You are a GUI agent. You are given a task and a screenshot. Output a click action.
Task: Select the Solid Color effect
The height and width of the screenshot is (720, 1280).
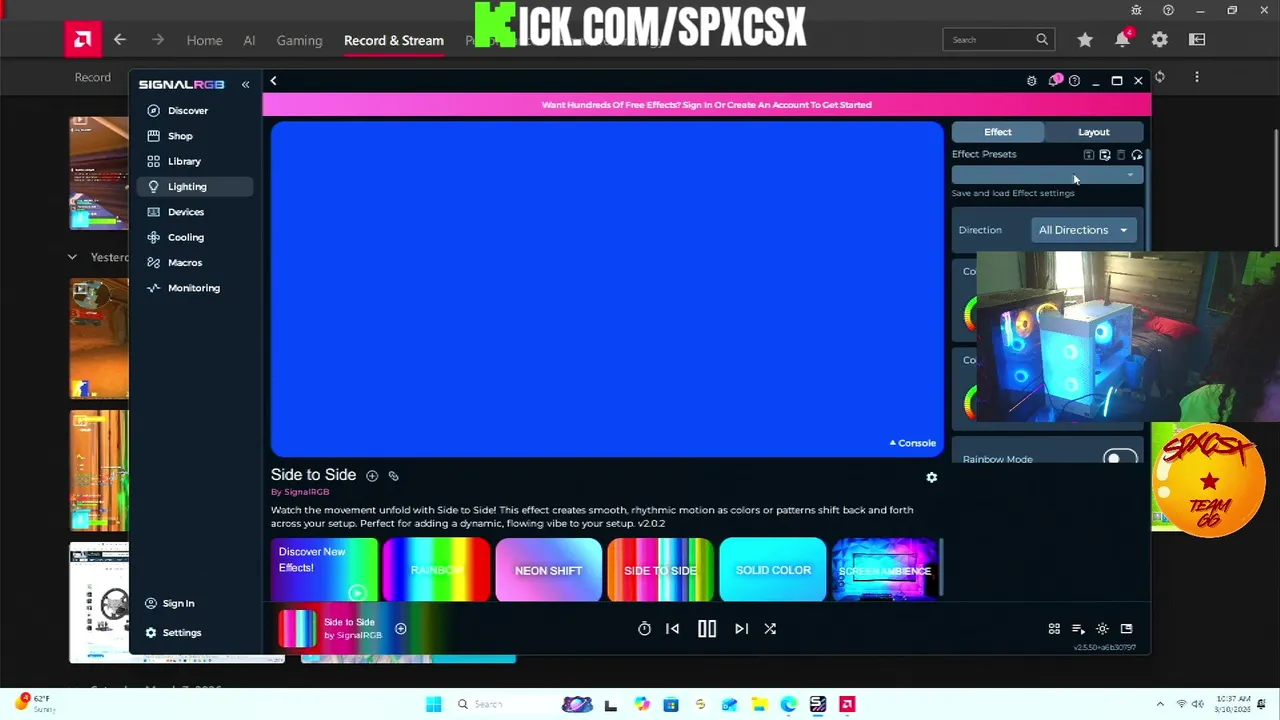773,570
